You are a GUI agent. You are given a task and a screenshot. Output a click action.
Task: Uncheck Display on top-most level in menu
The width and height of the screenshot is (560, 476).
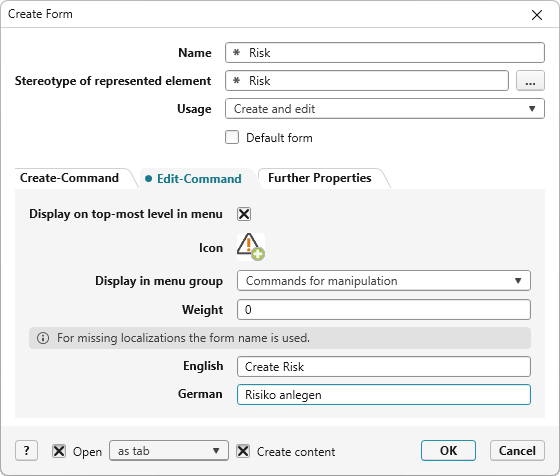pyautogui.click(x=244, y=214)
